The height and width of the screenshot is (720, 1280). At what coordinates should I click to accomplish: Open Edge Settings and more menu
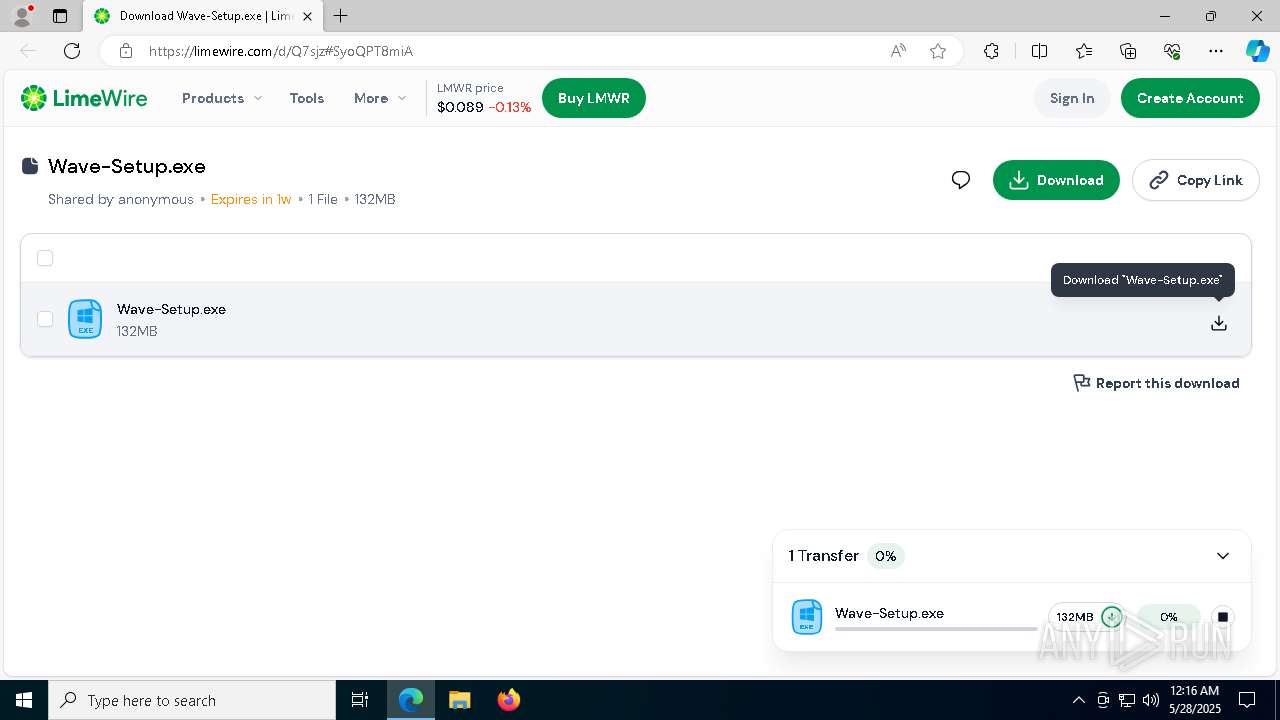1216,51
